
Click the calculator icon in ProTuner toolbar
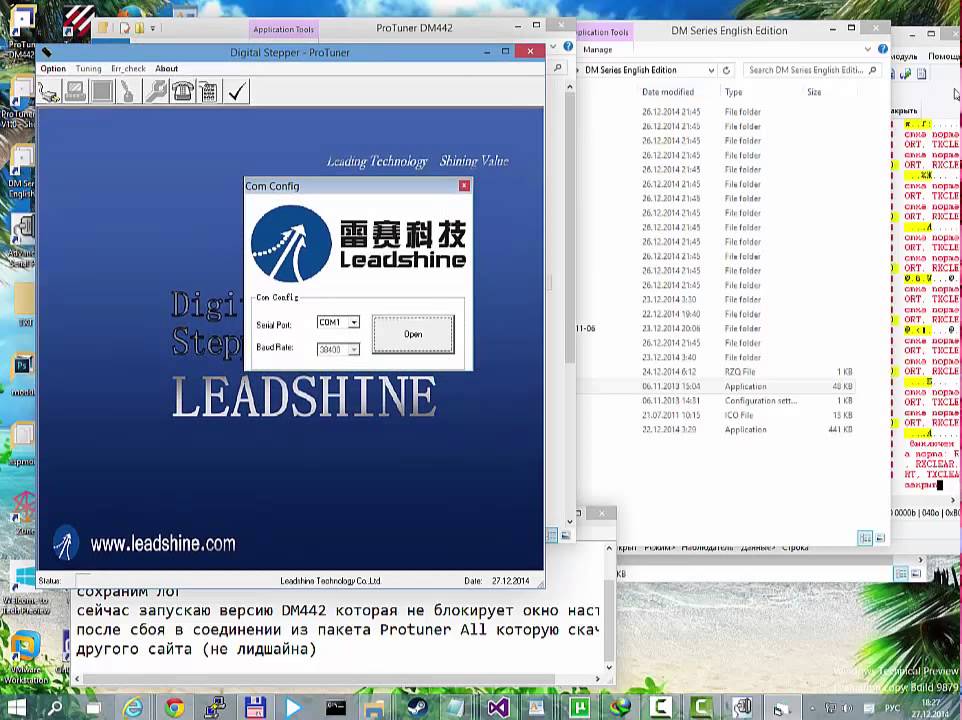tap(209, 91)
